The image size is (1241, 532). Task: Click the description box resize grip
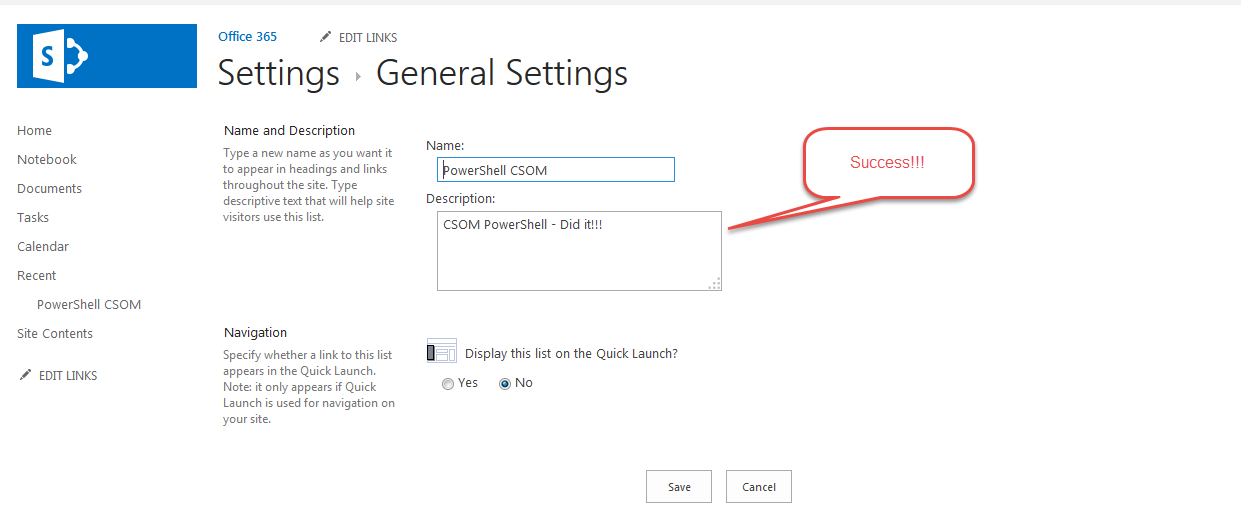(714, 284)
